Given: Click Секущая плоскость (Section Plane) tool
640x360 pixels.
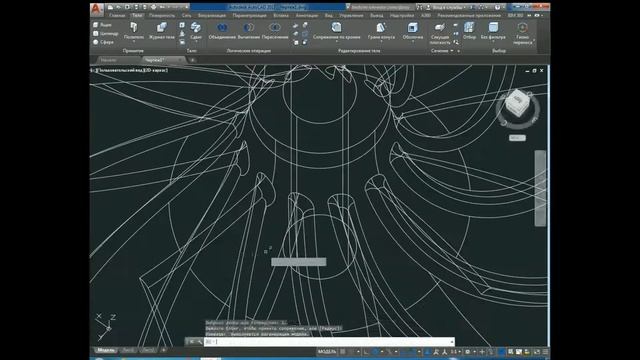Looking at the screenshot, I should coord(440,33).
